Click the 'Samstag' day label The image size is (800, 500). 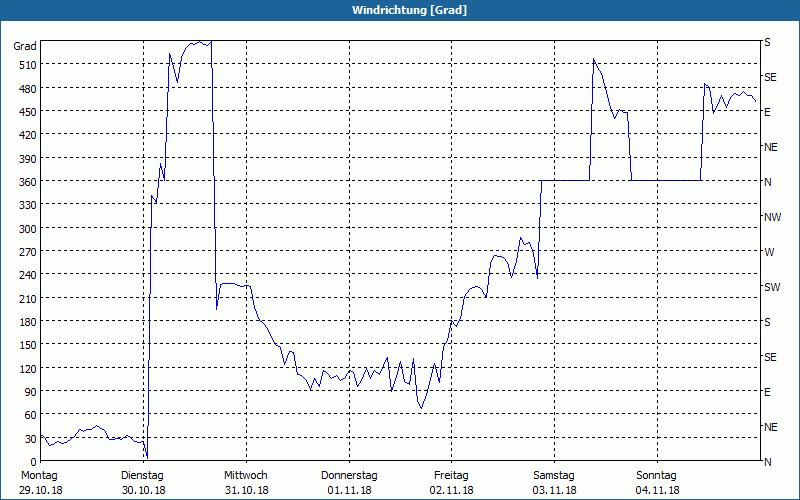(x=554, y=476)
